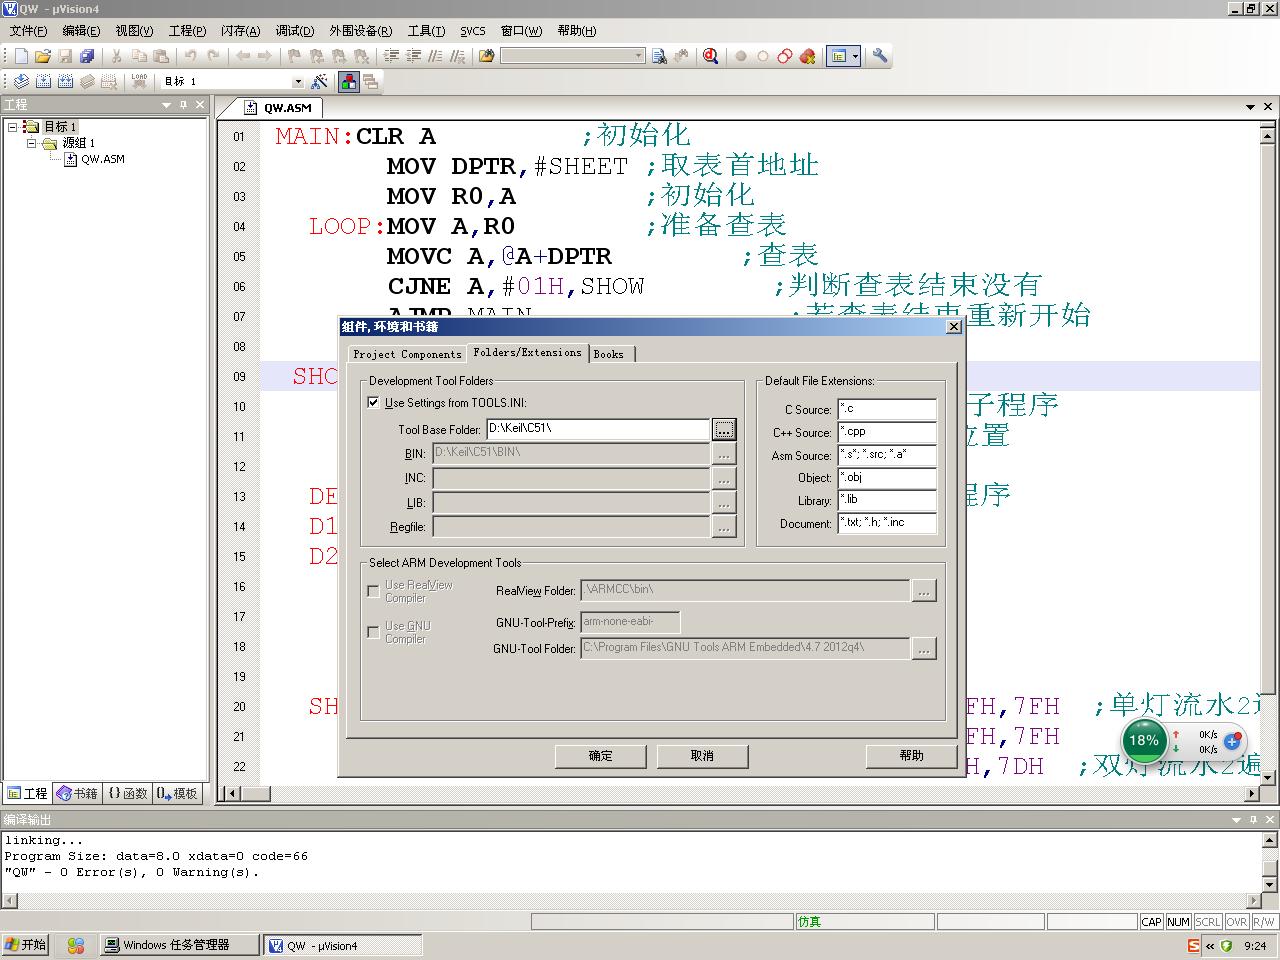Rebuild all target files icon
The height and width of the screenshot is (960, 1280).
(x=65, y=81)
